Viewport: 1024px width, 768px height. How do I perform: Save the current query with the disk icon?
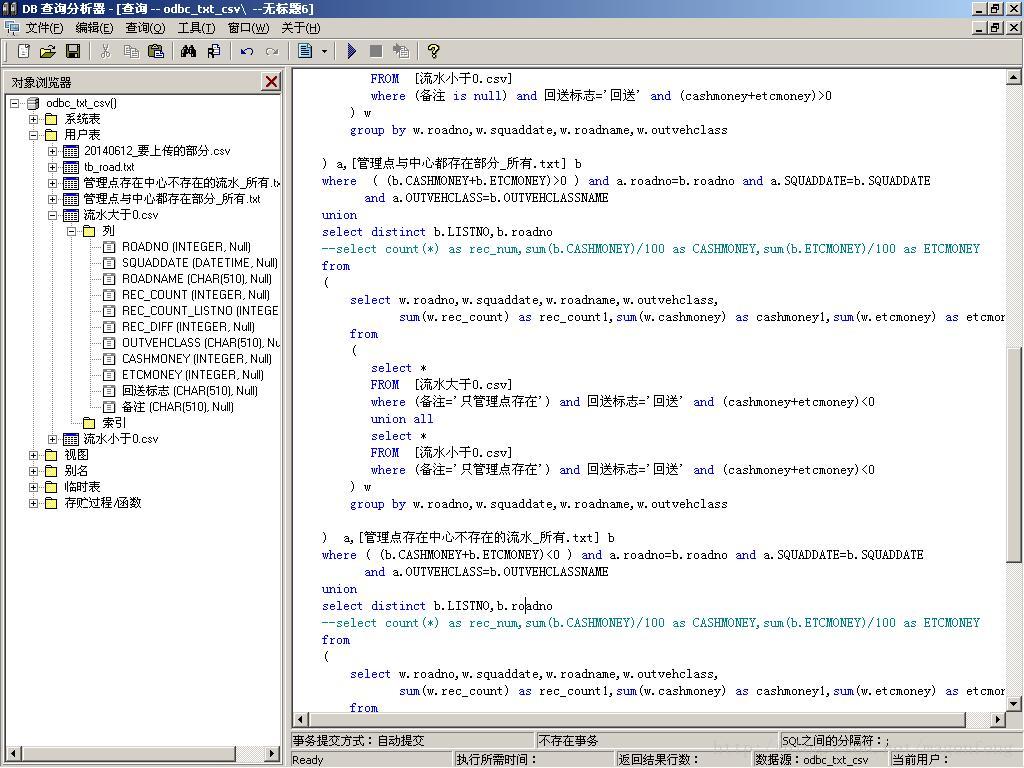tap(72, 51)
